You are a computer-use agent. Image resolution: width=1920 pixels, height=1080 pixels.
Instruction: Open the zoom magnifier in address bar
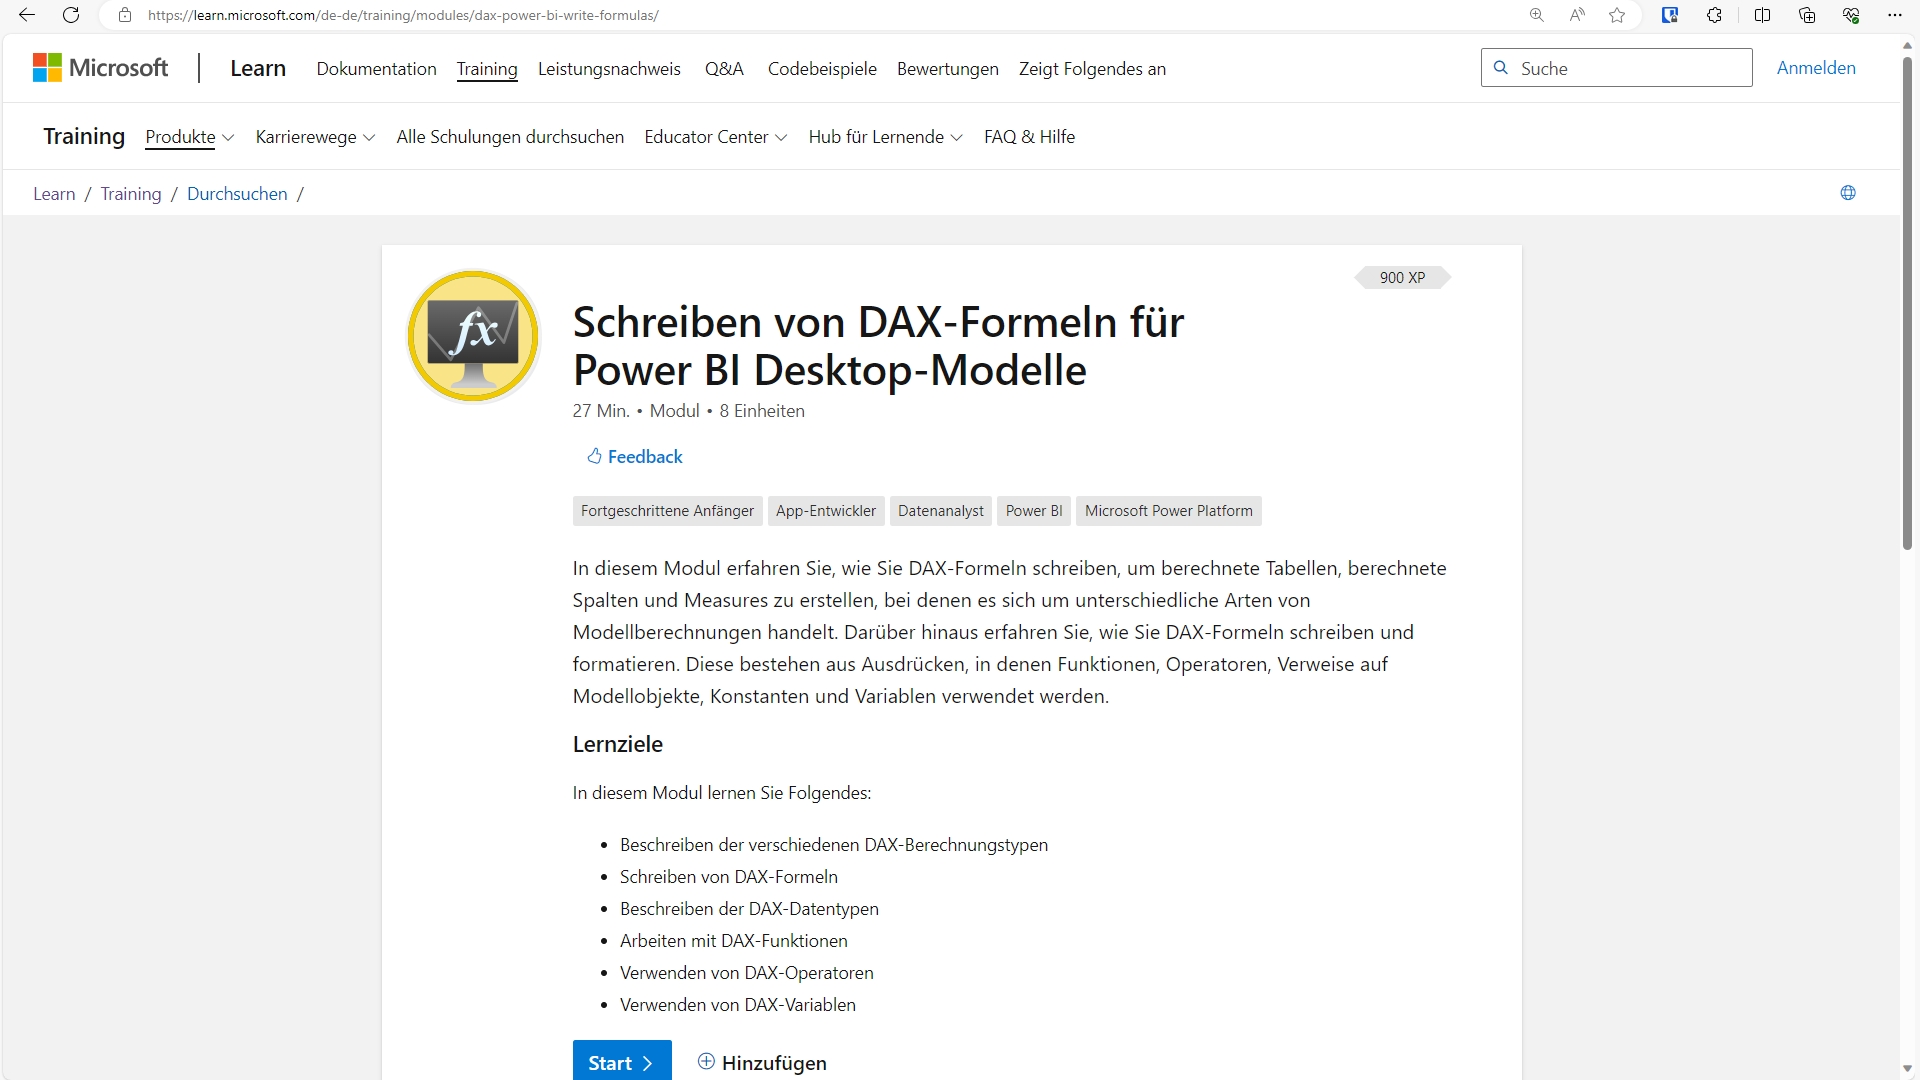[1537, 15]
